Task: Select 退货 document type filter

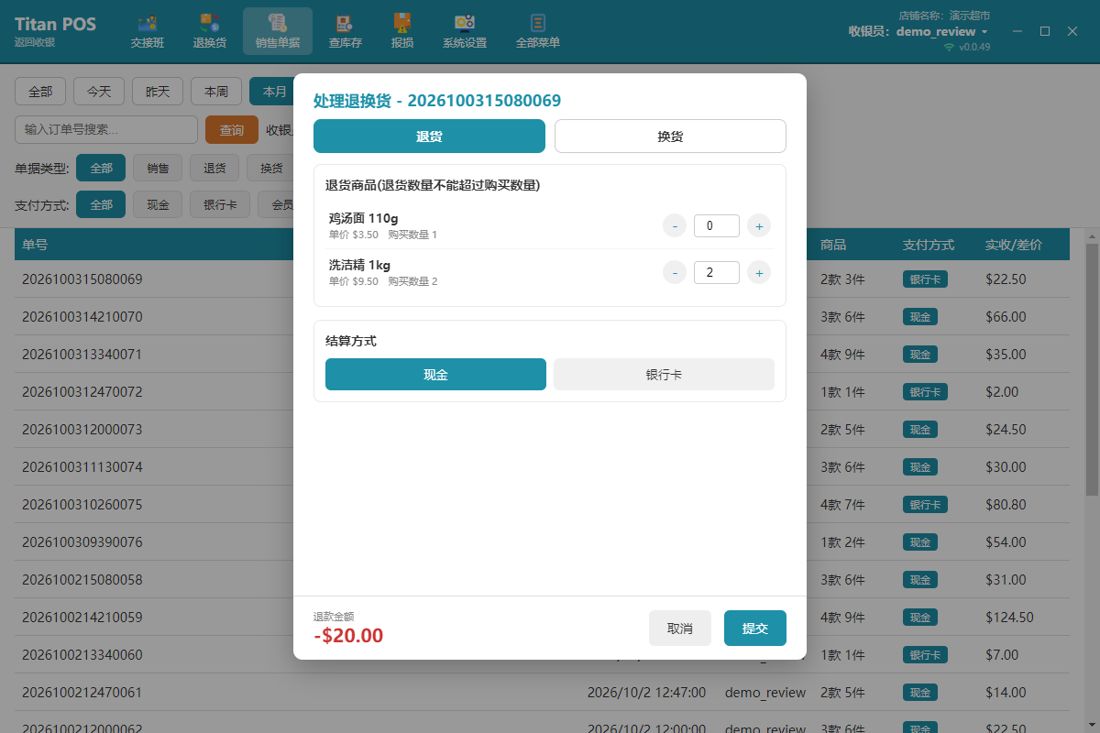Action: click(x=215, y=168)
